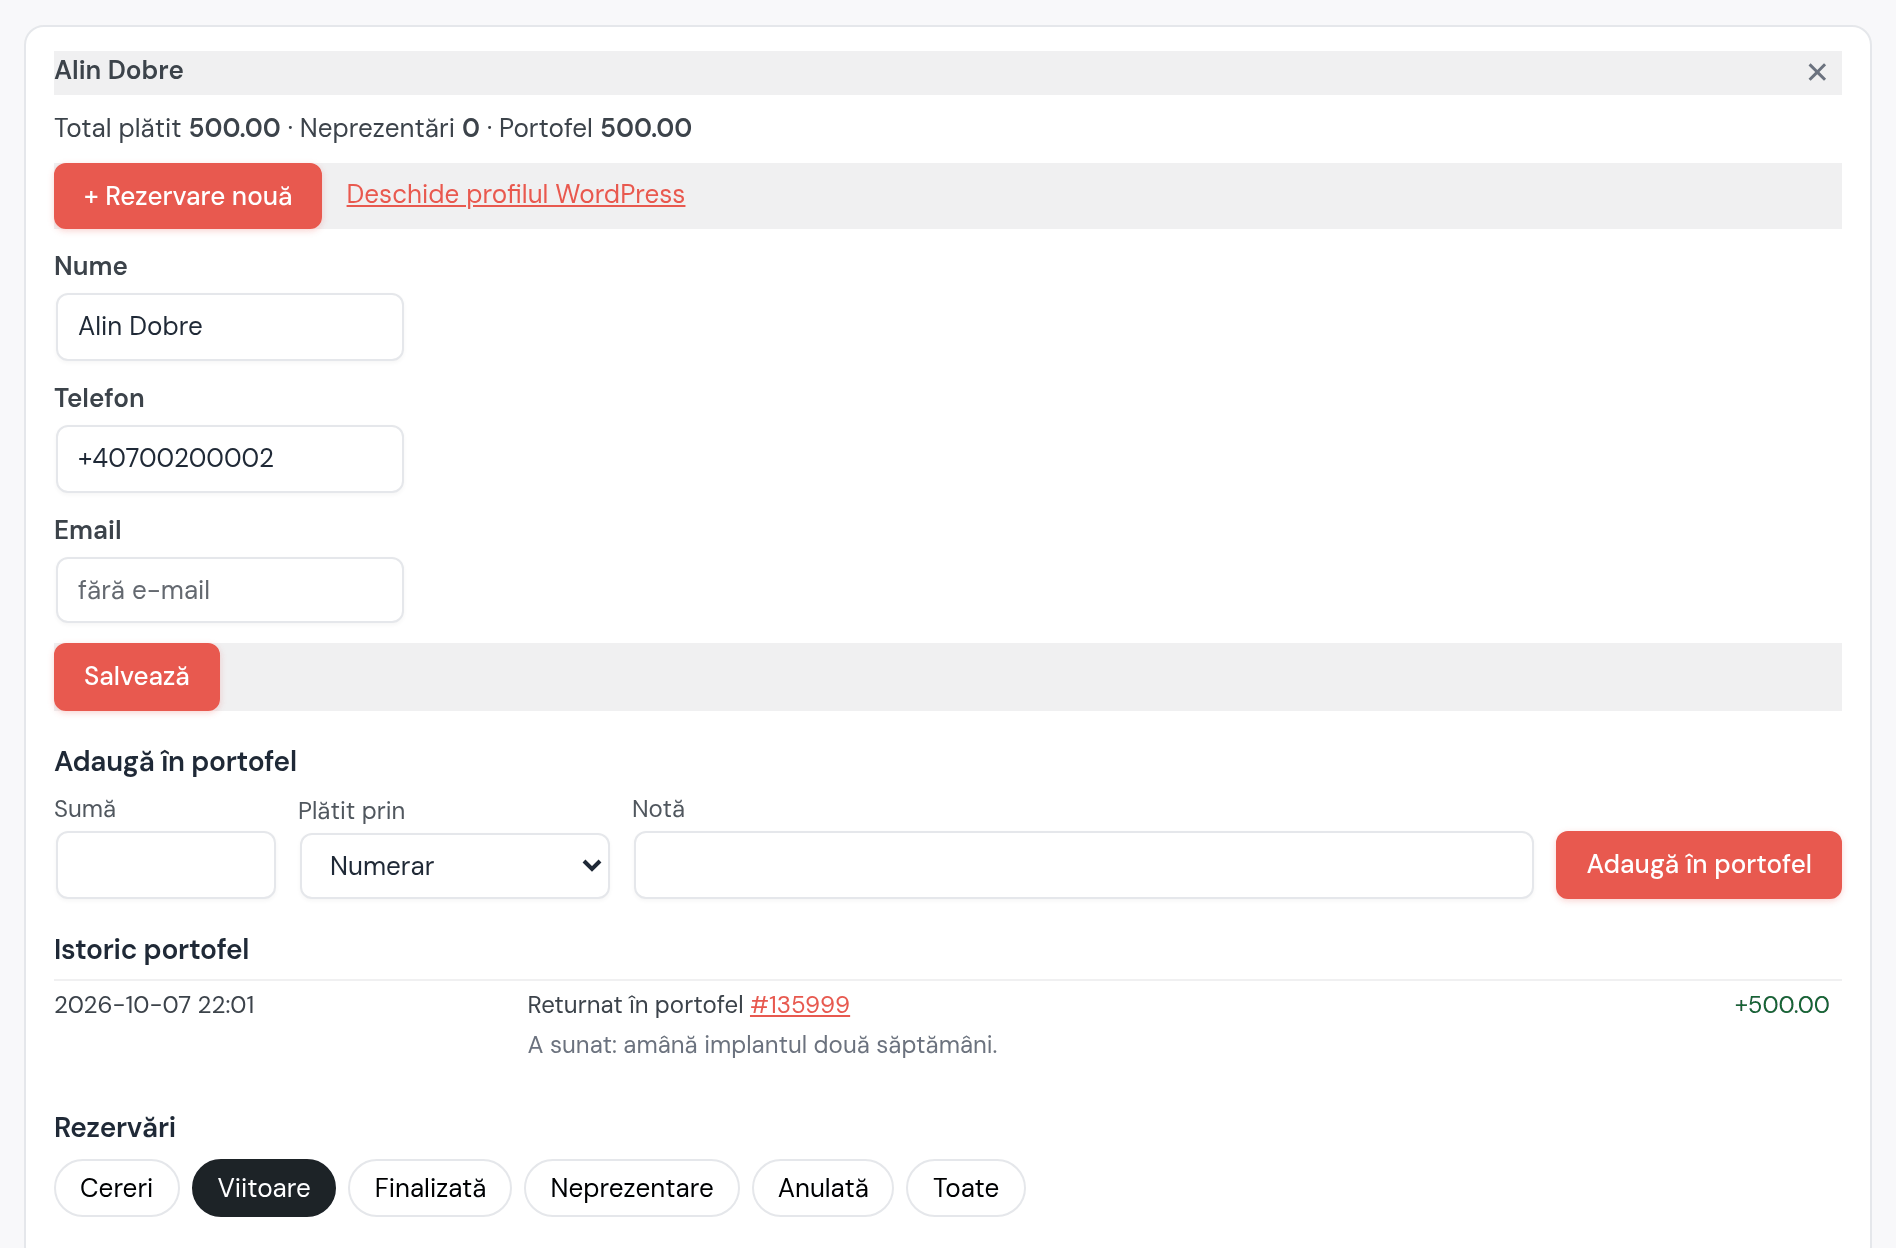Click the Telefon input field
The height and width of the screenshot is (1248, 1896).
[230, 458]
